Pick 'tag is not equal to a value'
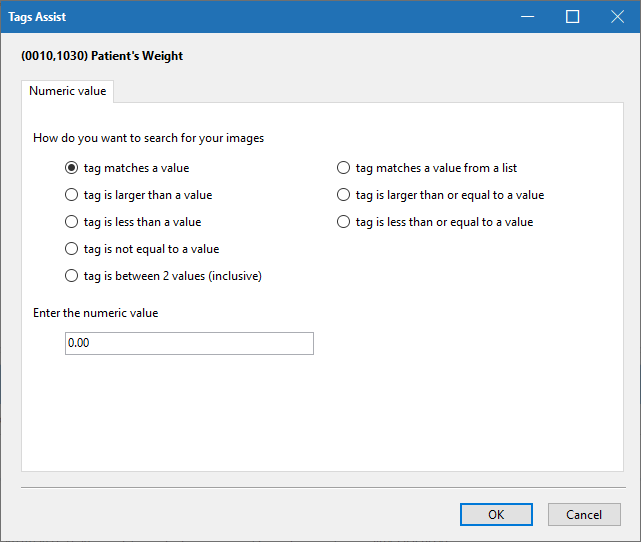This screenshot has width=641, height=542. [x=72, y=249]
